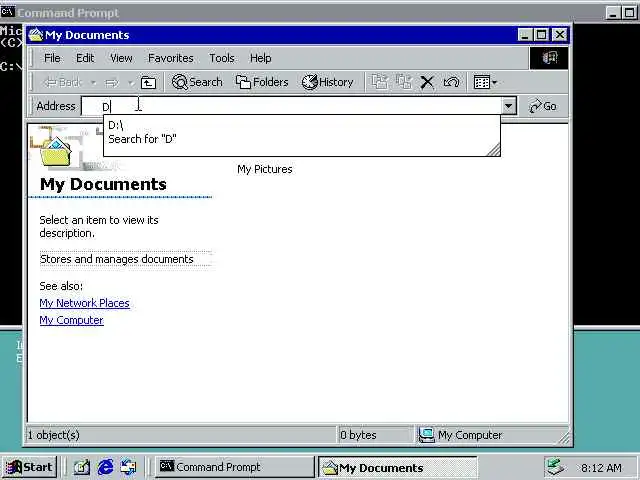The image size is (640, 480).
Task: Open the Tools menu
Action: point(222,58)
